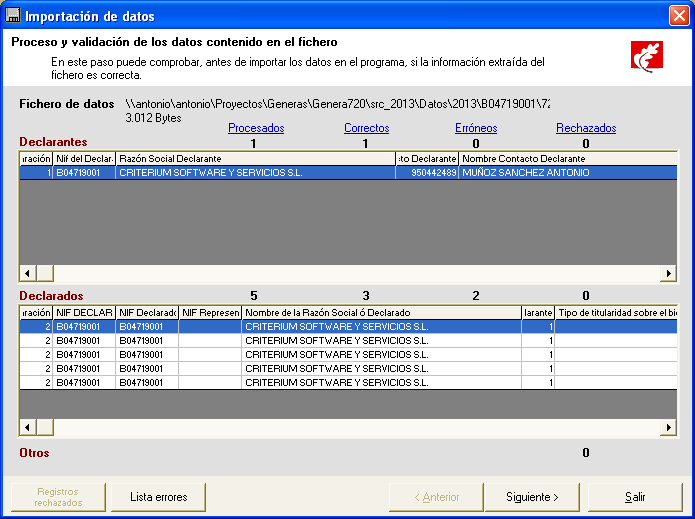Click the NIF DECLAR column header
The image size is (695, 519).
[x=84, y=312]
